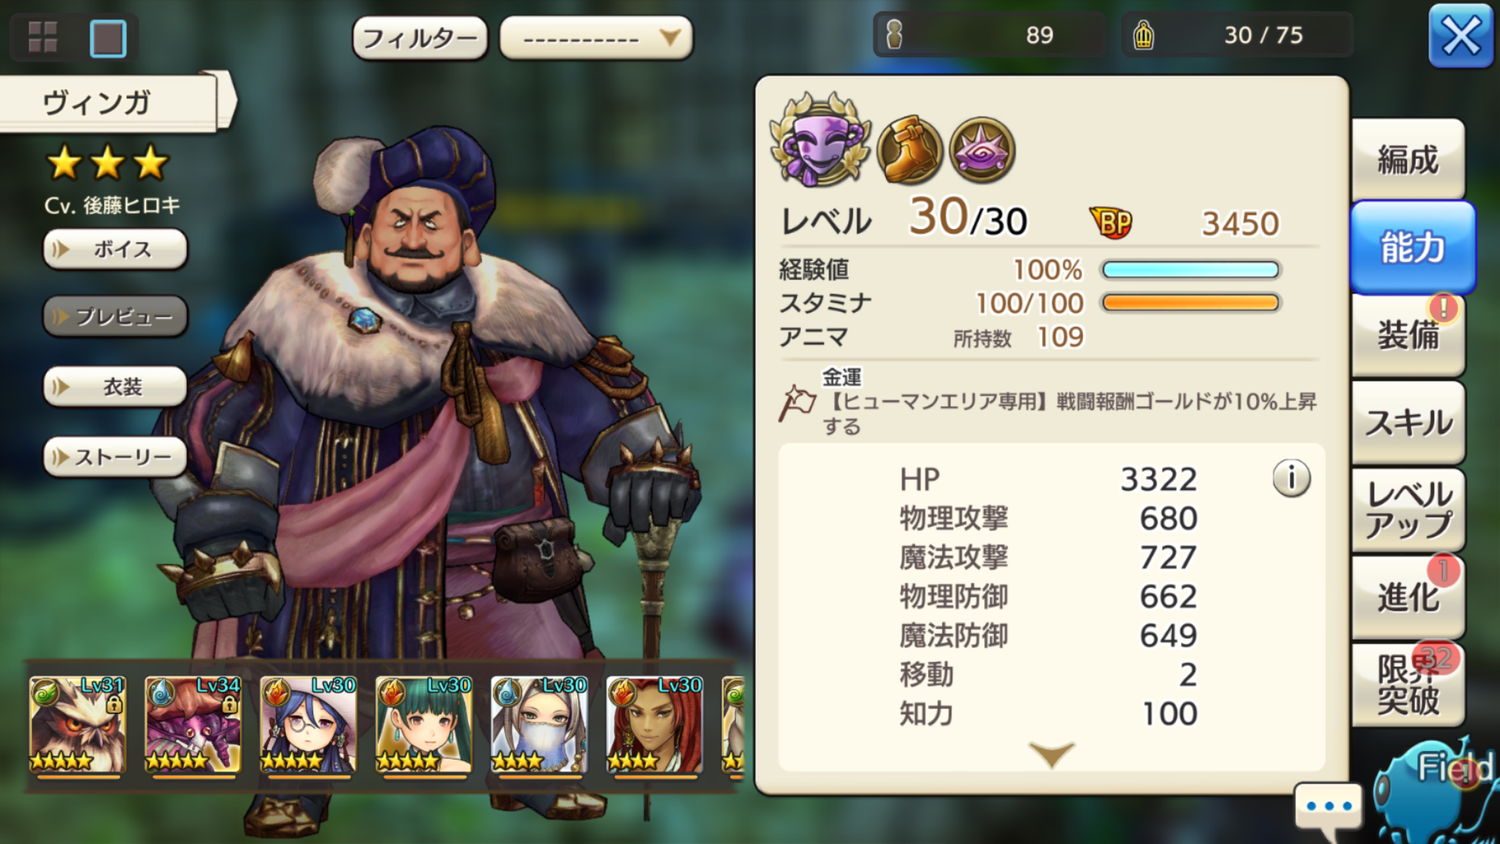Tap the BP badge icon
This screenshot has height=844, width=1500.
1112,222
